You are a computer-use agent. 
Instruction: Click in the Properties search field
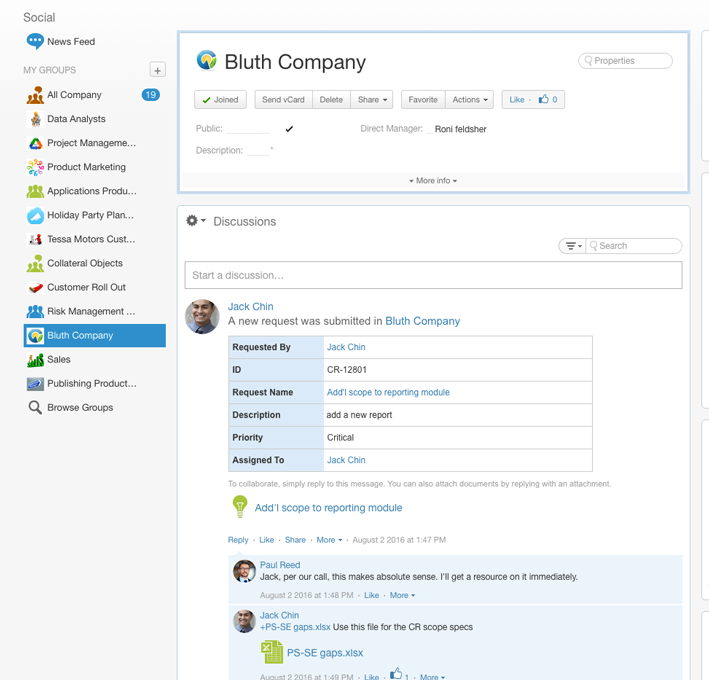pos(625,61)
